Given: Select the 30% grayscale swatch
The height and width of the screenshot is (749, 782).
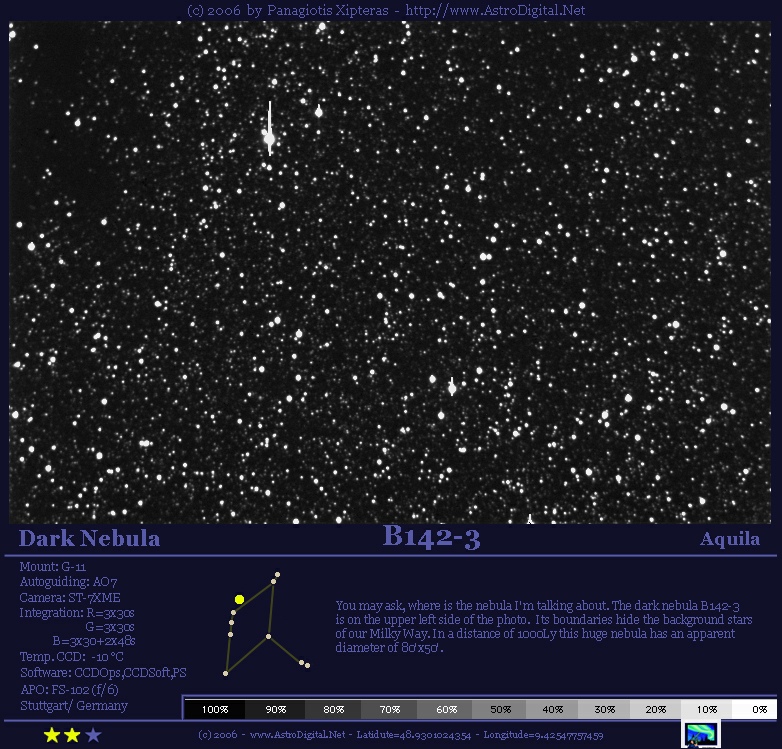Looking at the screenshot, I should coord(604,708).
